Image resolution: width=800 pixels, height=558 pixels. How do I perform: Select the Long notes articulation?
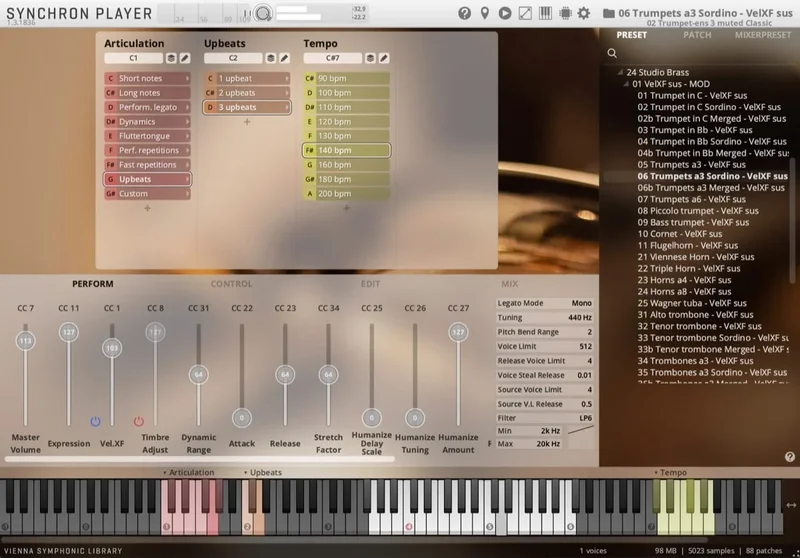(x=147, y=93)
